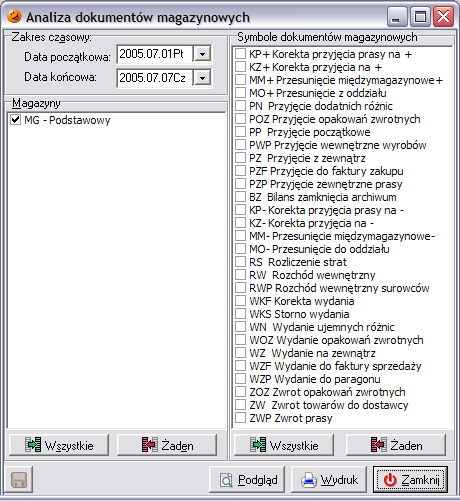Uncheck the MG - Podstawowy warehouse

(x=16, y=120)
